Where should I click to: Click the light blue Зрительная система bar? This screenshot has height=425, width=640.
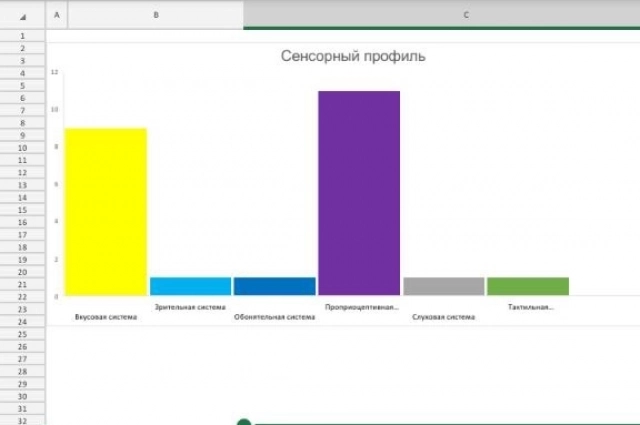pyautogui.click(x=191, y=286)
